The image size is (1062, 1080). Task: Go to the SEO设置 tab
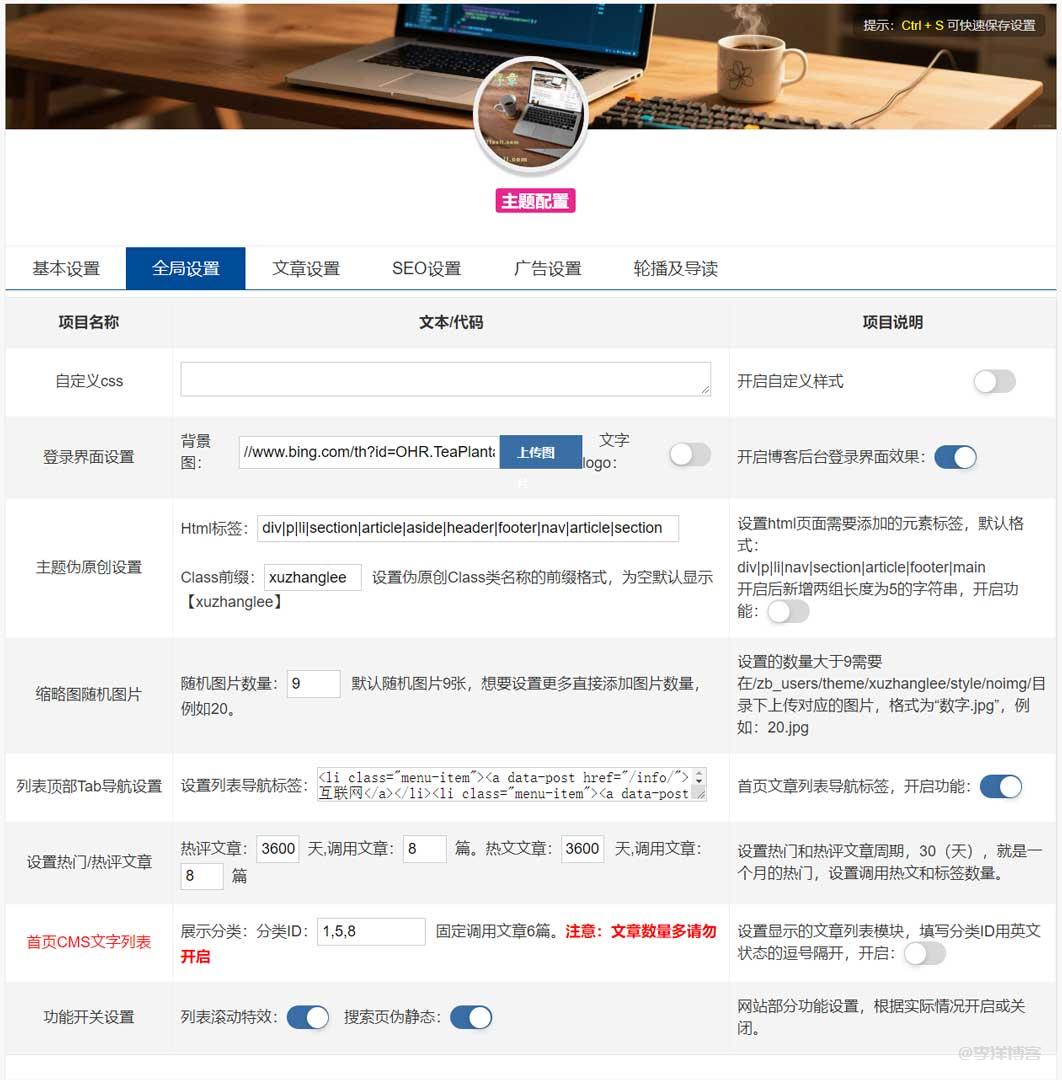pos(426,268)
